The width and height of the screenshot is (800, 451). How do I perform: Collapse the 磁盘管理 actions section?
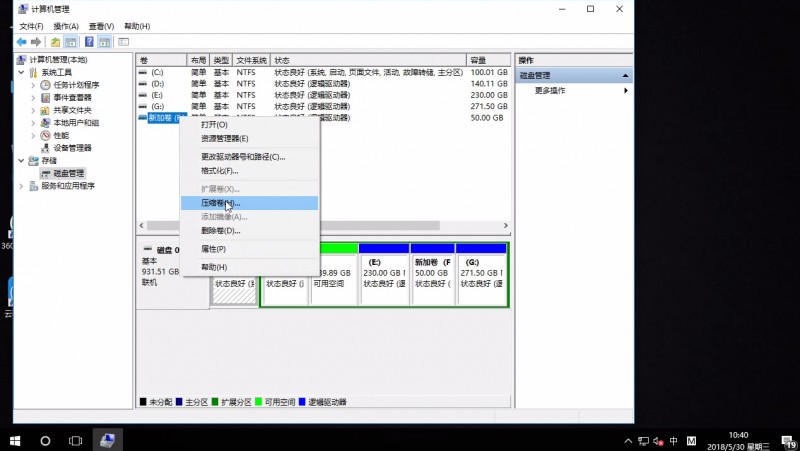click(x=625, y=76)
